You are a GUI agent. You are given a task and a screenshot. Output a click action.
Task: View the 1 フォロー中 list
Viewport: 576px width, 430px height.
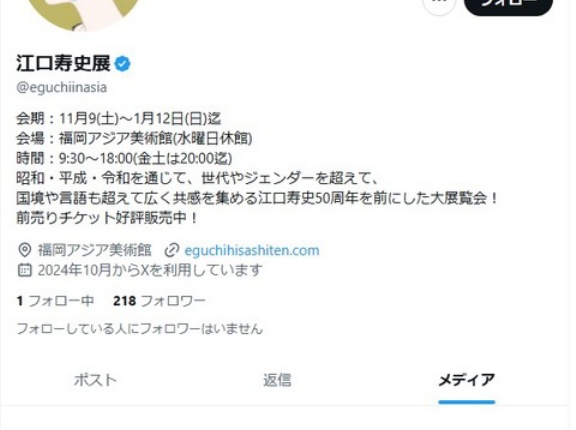pyautogui.click(x=55, y=301)
